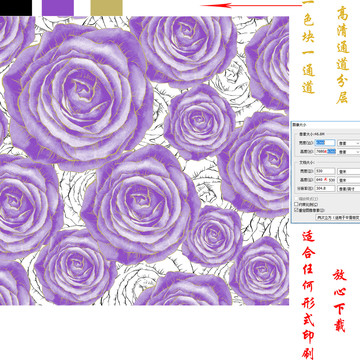Click the purple color swatch
Screen dimensions: 360x360
pyautogui.click(x=58, y=8)
